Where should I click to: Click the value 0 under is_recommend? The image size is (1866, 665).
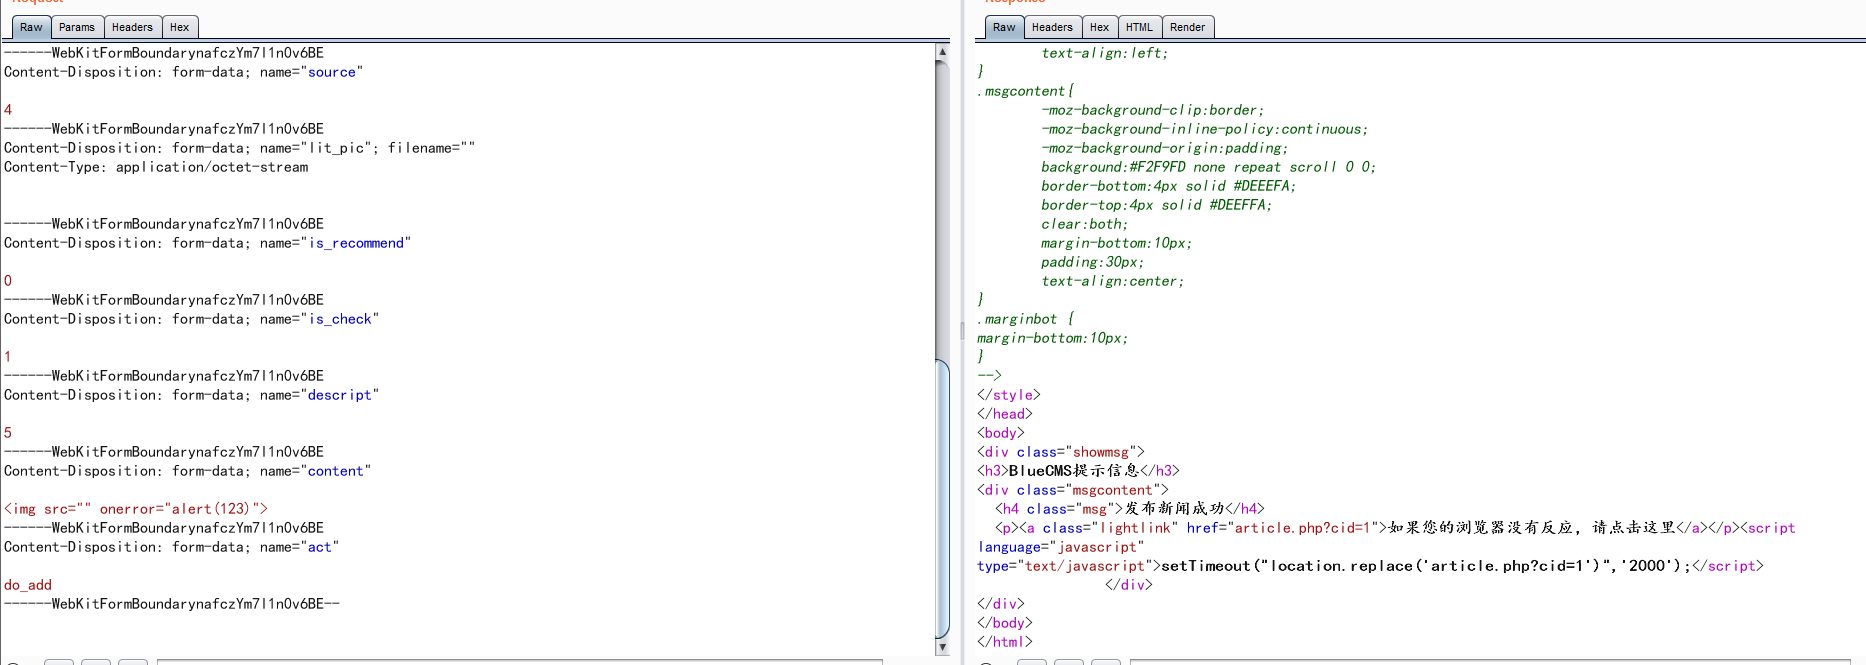(8, 281)
